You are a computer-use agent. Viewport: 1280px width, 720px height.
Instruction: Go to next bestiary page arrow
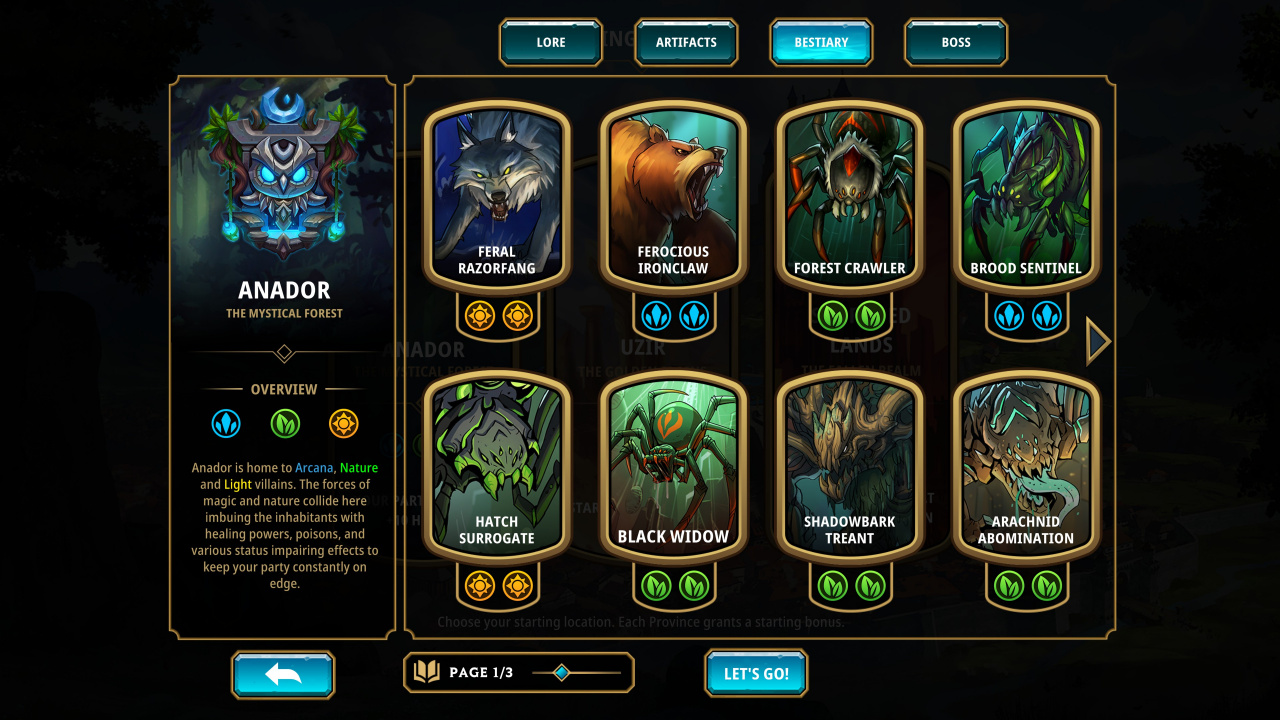[x=1098, y=342]
